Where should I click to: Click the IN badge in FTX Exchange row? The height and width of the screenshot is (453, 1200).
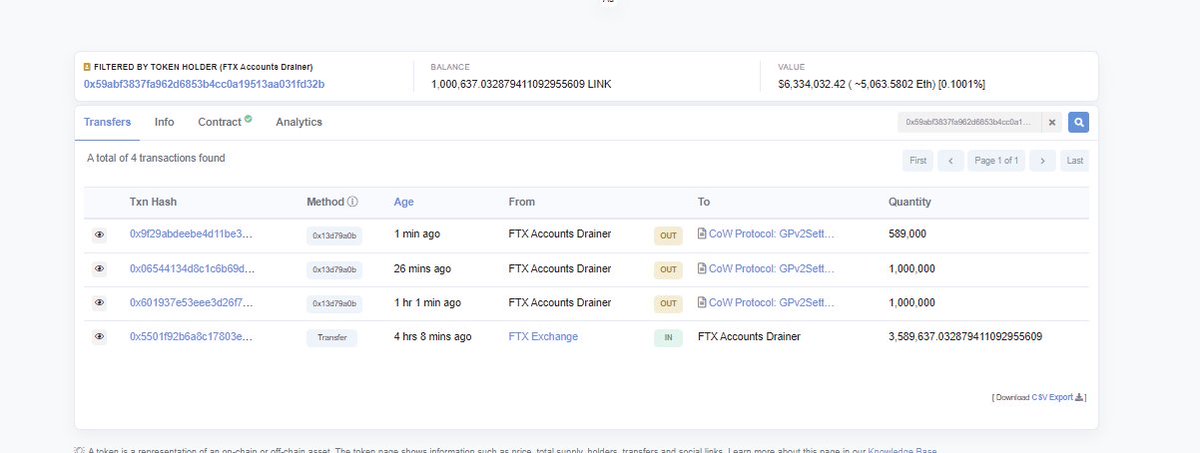(668, 338)
